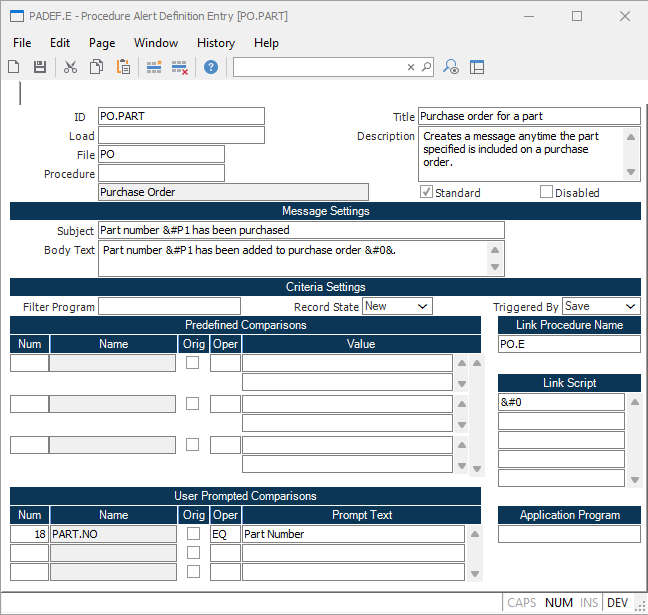Expand the Triggered By dropdown
The height and width of the screenshot is (615, 648).
600,306
